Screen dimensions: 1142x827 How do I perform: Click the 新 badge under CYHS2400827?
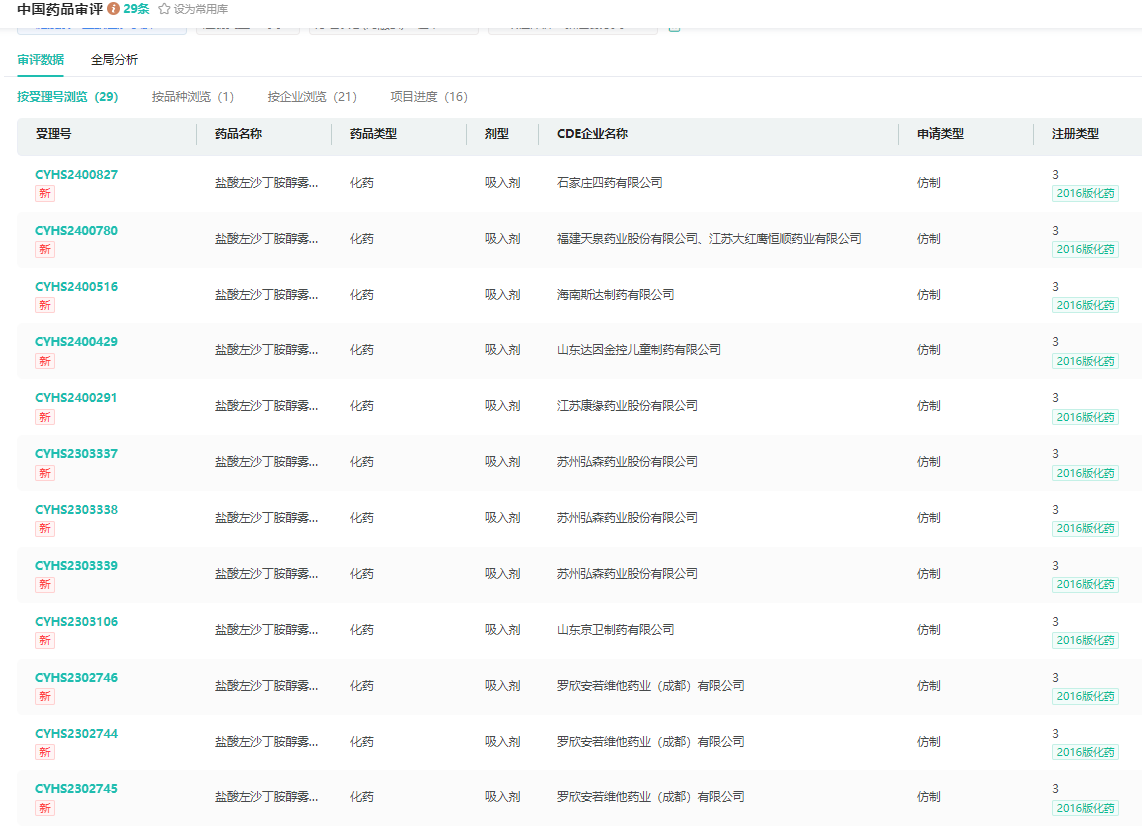coord(45,193)
